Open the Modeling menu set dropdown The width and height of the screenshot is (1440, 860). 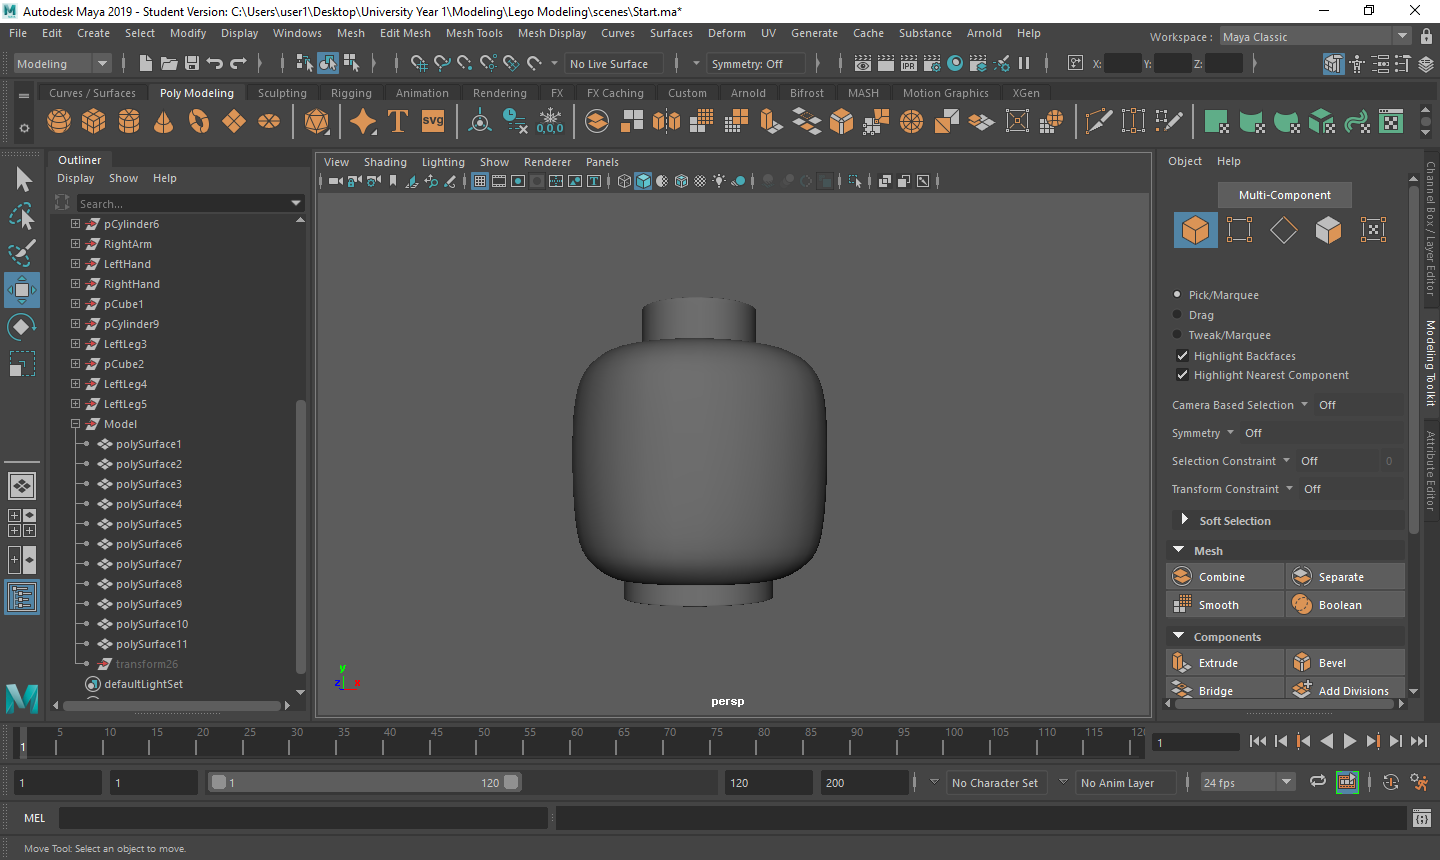coord(101,64)
